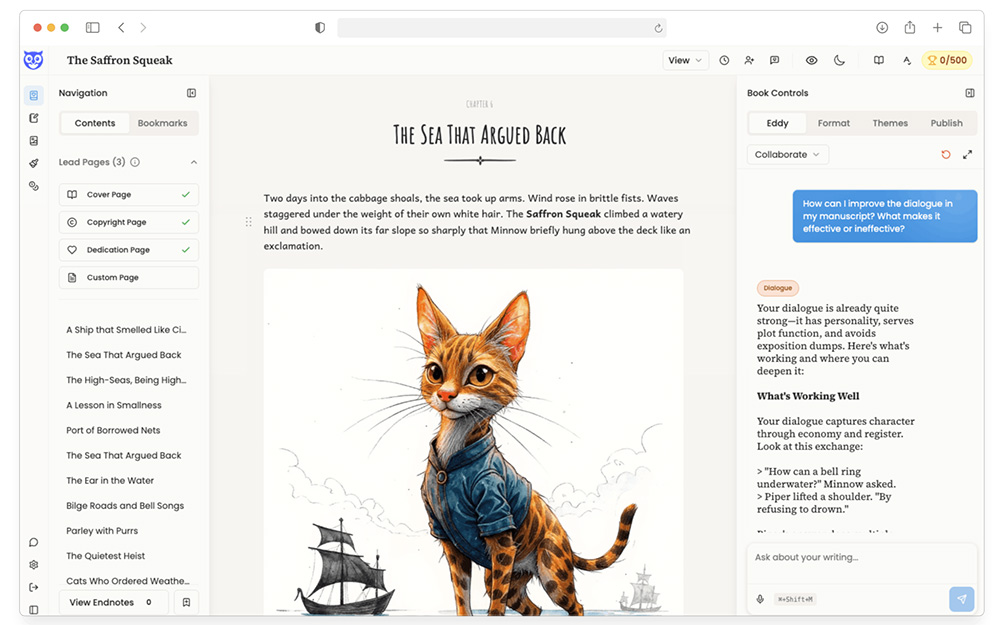Click the microphone icon in chat box
The image size is (1000, 625).
760,599
